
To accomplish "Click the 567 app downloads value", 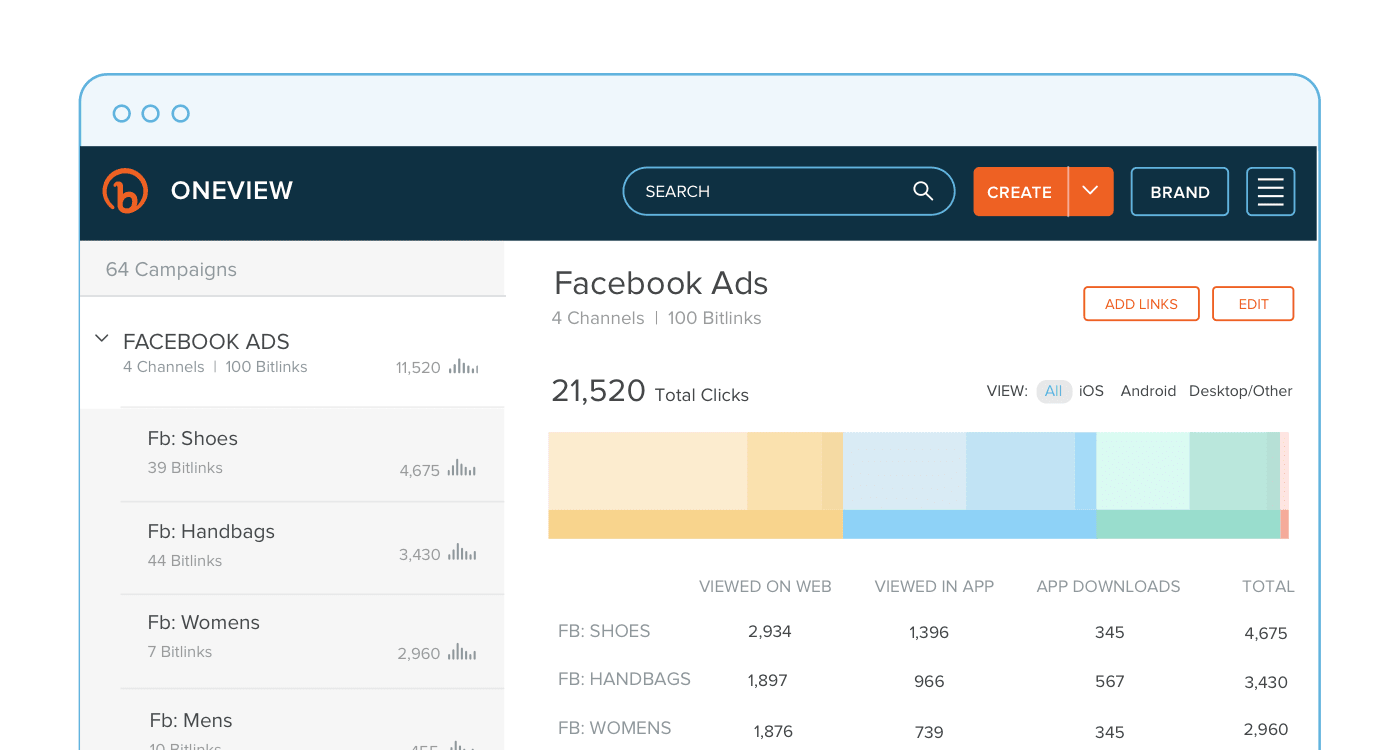I will click(x=1110, y=681).
